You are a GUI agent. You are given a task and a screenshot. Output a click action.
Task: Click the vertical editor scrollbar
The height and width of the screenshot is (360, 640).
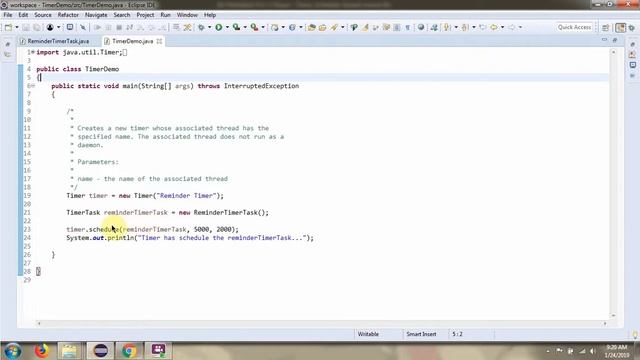coord(613,184)
